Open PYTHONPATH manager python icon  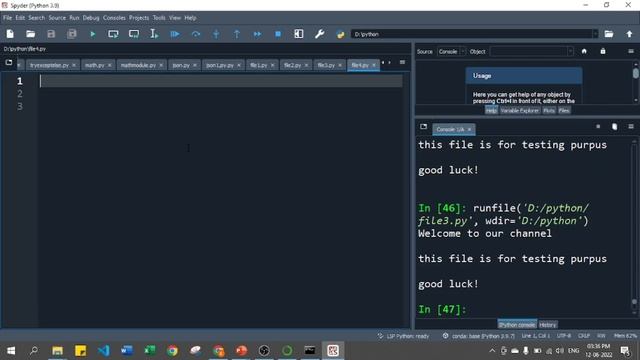pos(340,34)
